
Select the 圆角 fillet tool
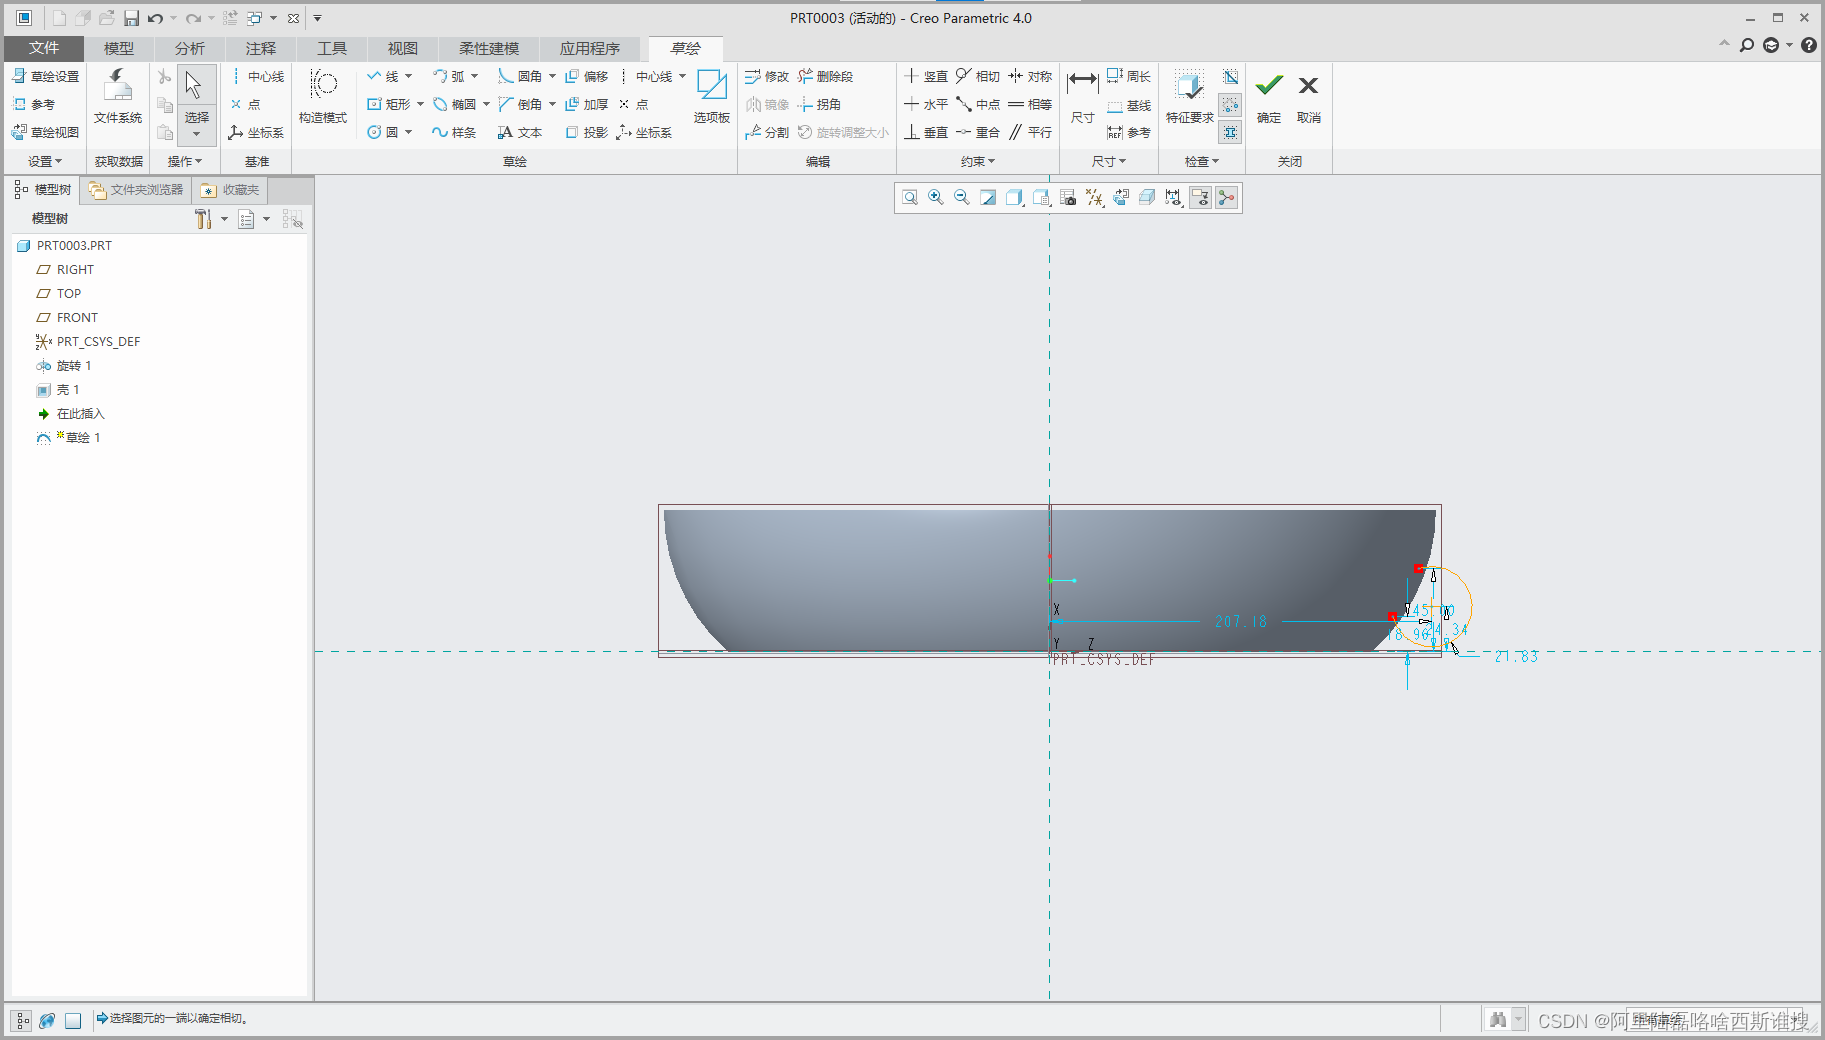520,76
